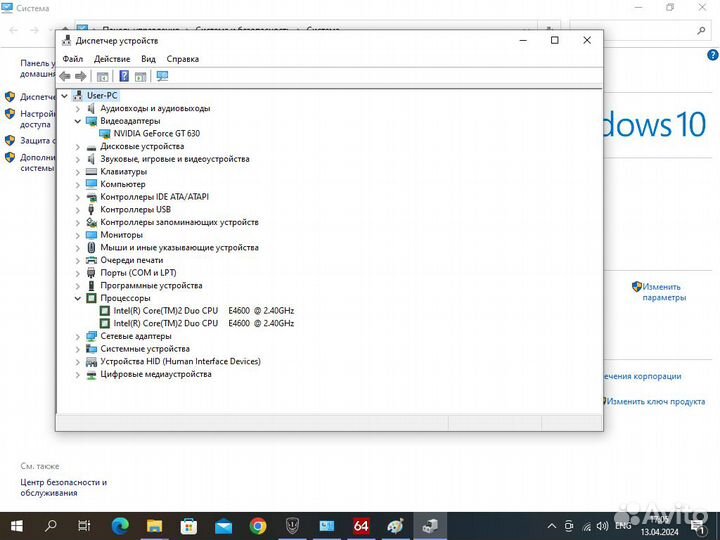The image size is (720, 540).
Task: Minimize the Device Manager window
Action: [523, 40]
